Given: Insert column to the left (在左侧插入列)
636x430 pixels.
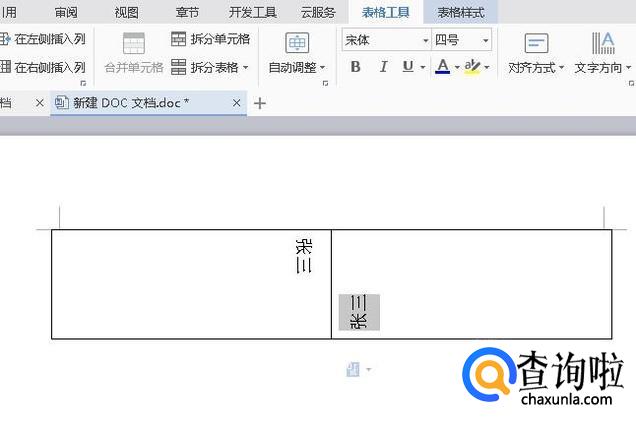Looking at the screenshot, I should coord(5,40).
